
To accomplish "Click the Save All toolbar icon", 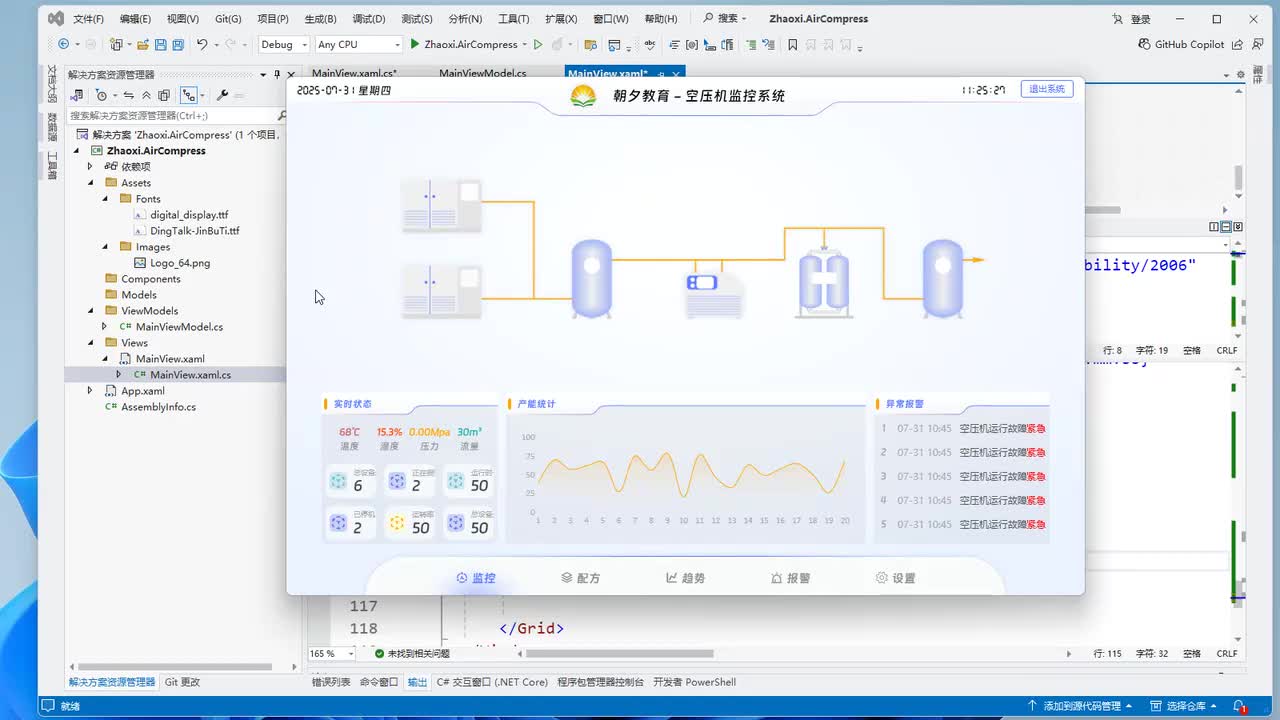I will (x=177, y=44).
